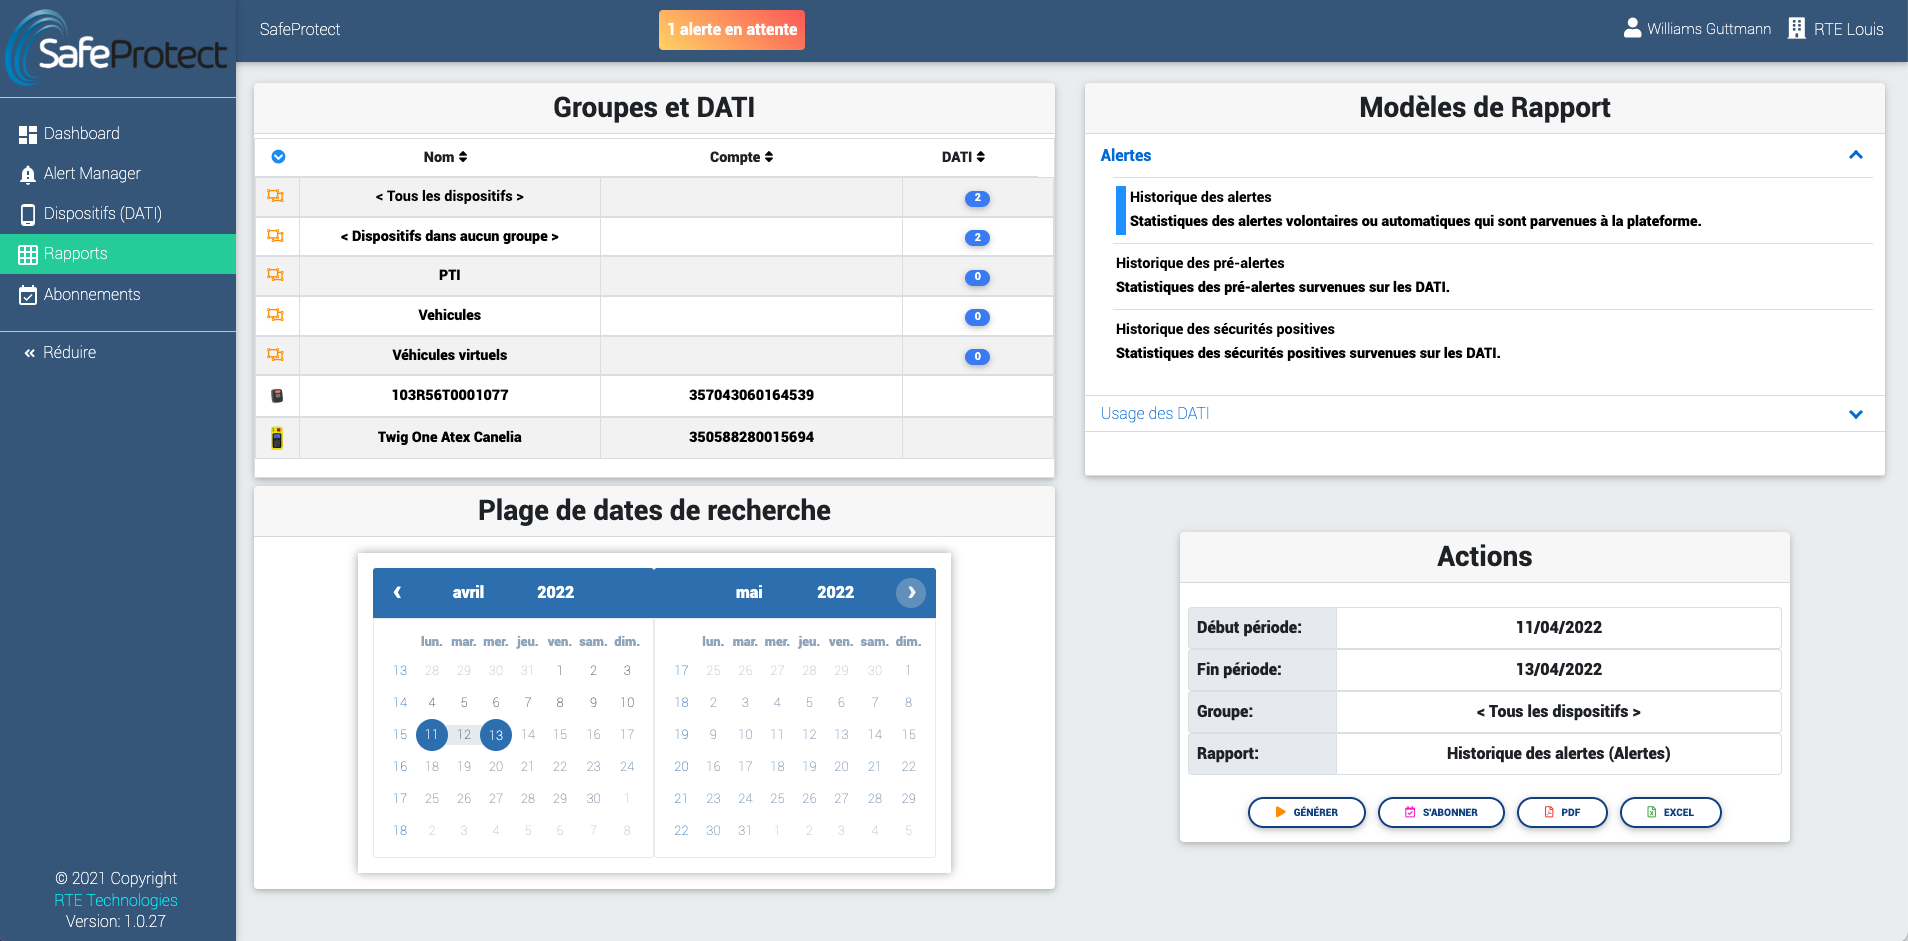Open RTE Technologies link in footer
This screenshot has width=1908, height=941.
tap(116, 900)
